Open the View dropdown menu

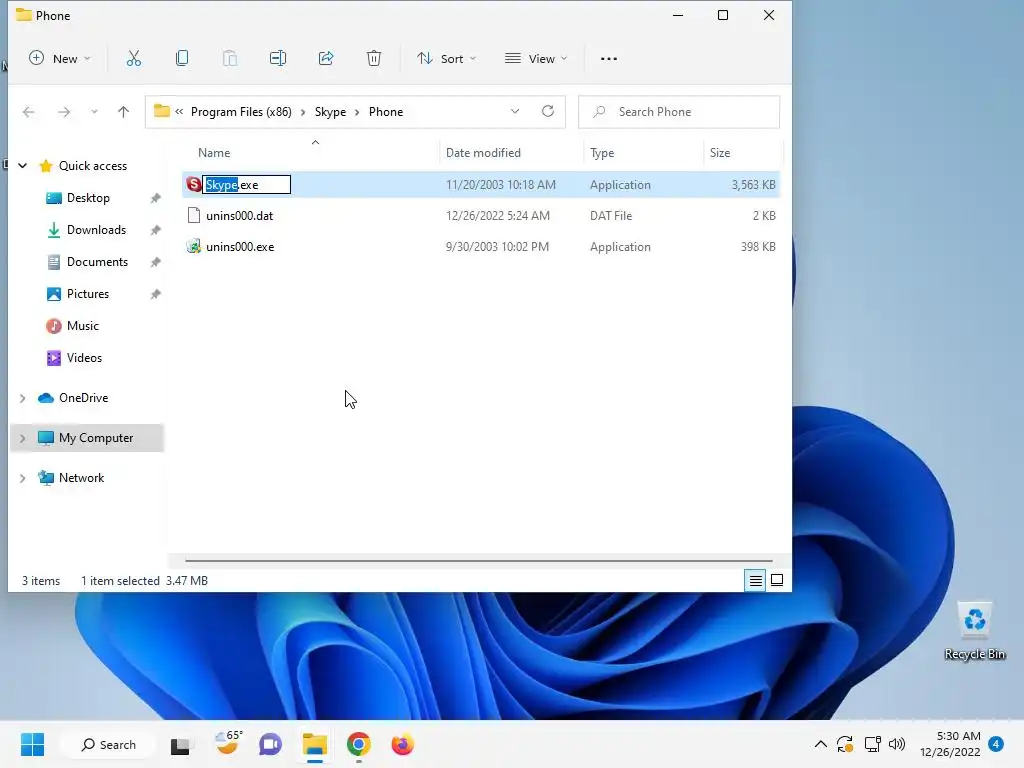coord(536,59)
